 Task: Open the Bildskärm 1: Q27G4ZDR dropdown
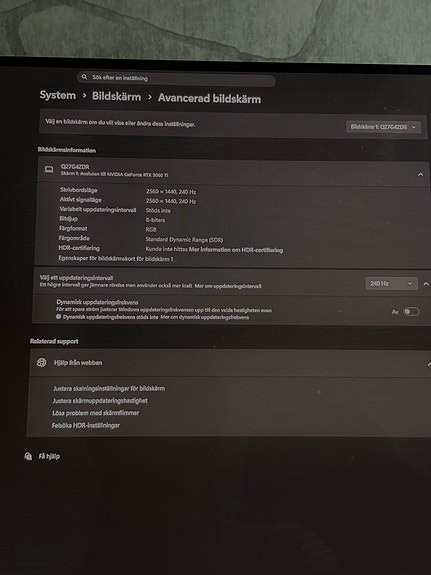pyautogui.click(x=383, y=127)
